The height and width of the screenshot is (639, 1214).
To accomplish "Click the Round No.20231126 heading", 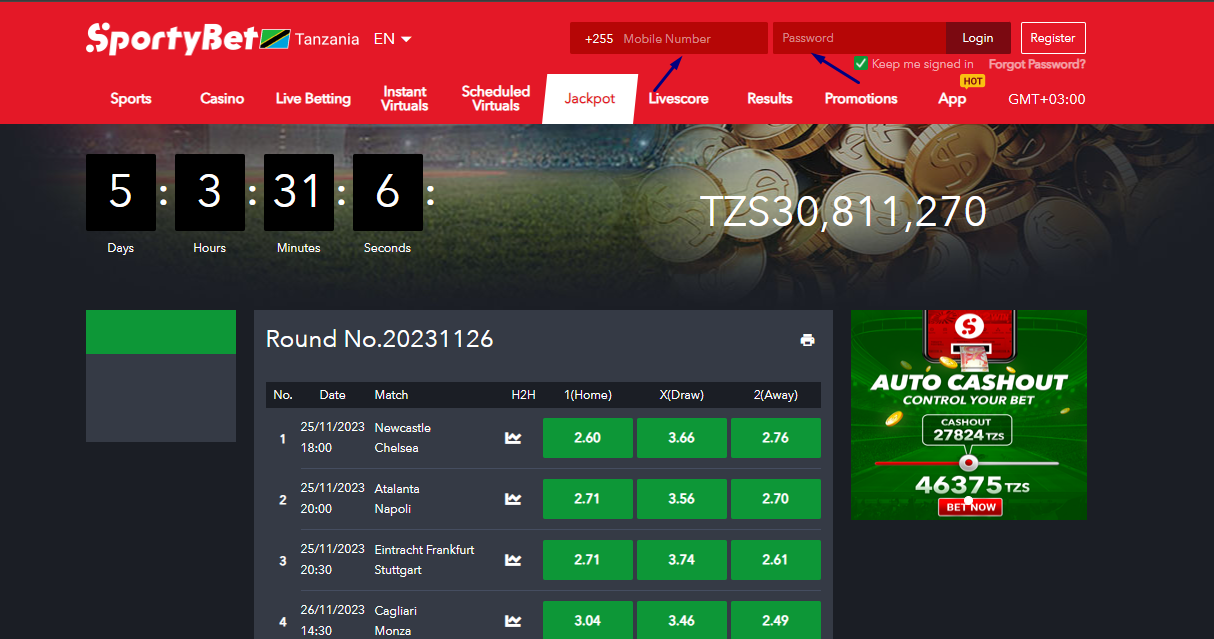I will pyautogui.click(x=380, y=339).
